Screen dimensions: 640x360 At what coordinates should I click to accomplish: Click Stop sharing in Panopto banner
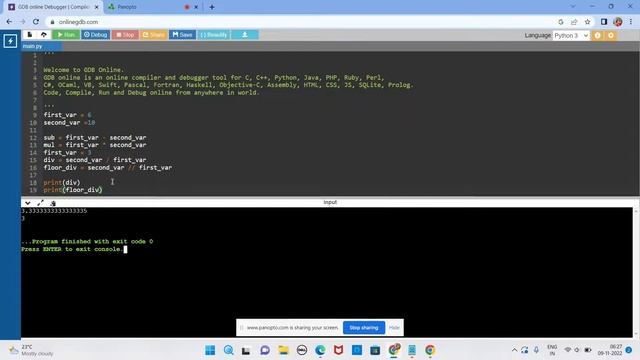pos(364,327)
